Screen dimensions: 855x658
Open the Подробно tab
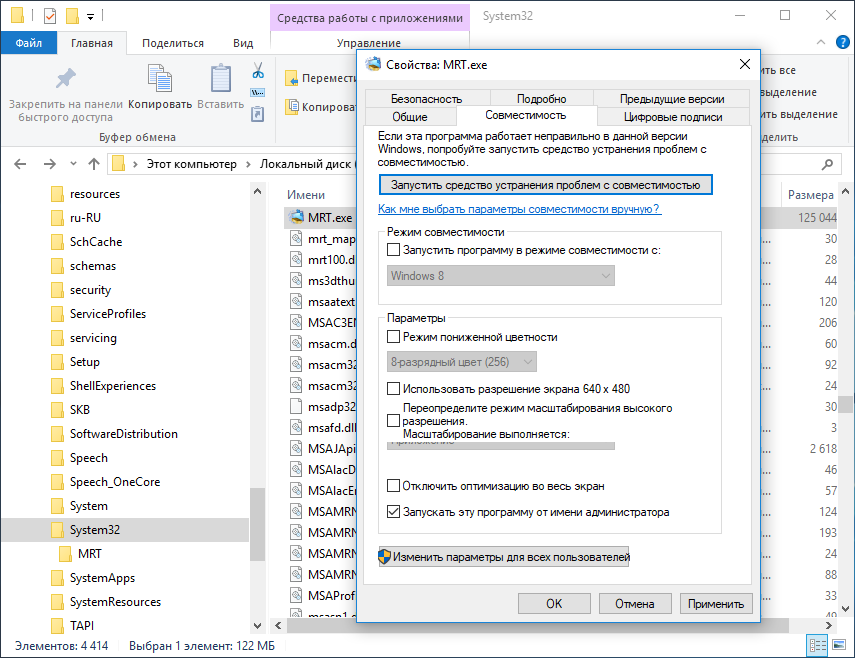(x=541, y=99)
